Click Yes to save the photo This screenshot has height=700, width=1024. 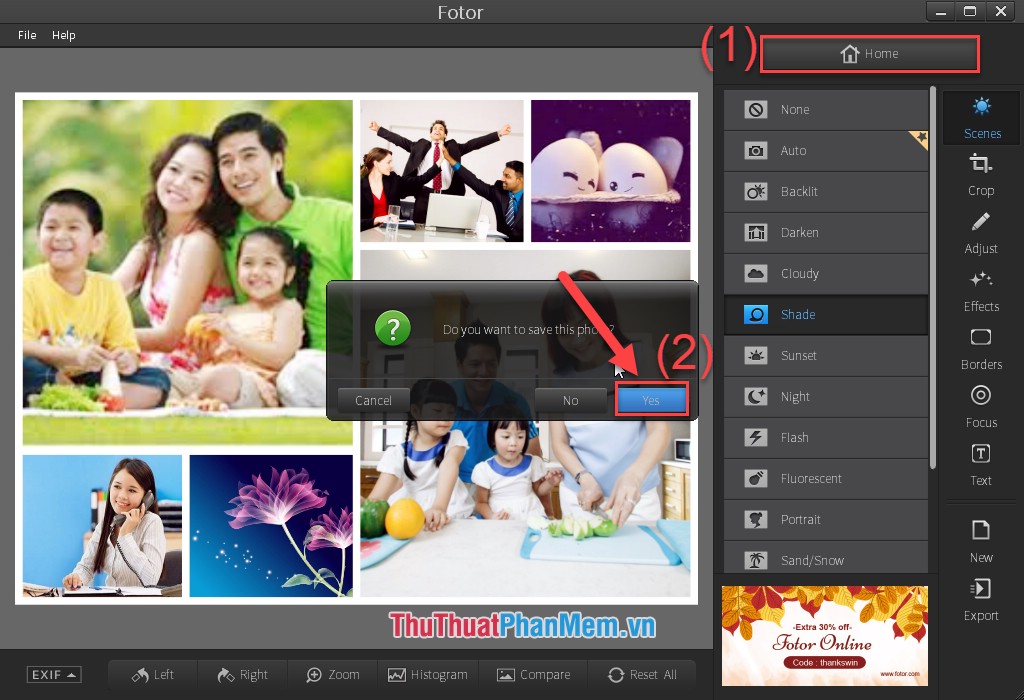click(651, 399)
